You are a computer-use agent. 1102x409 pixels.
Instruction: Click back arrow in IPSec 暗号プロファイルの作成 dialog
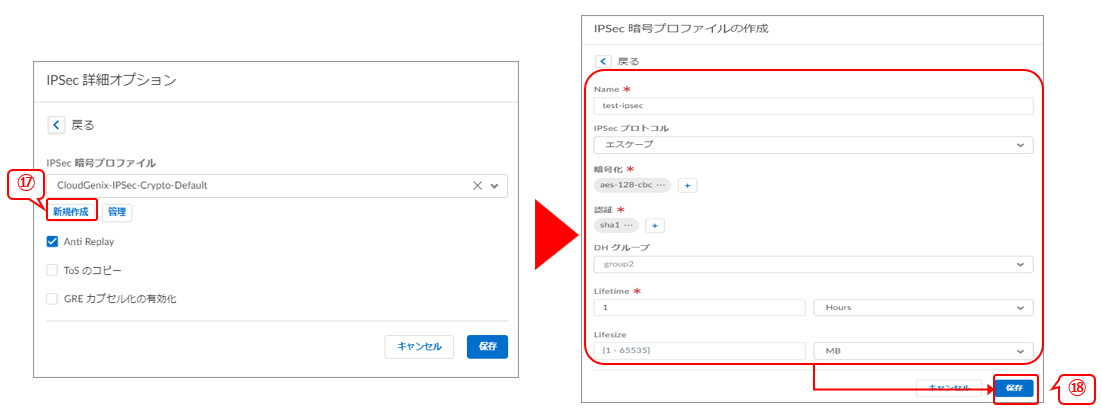point(602,61)
